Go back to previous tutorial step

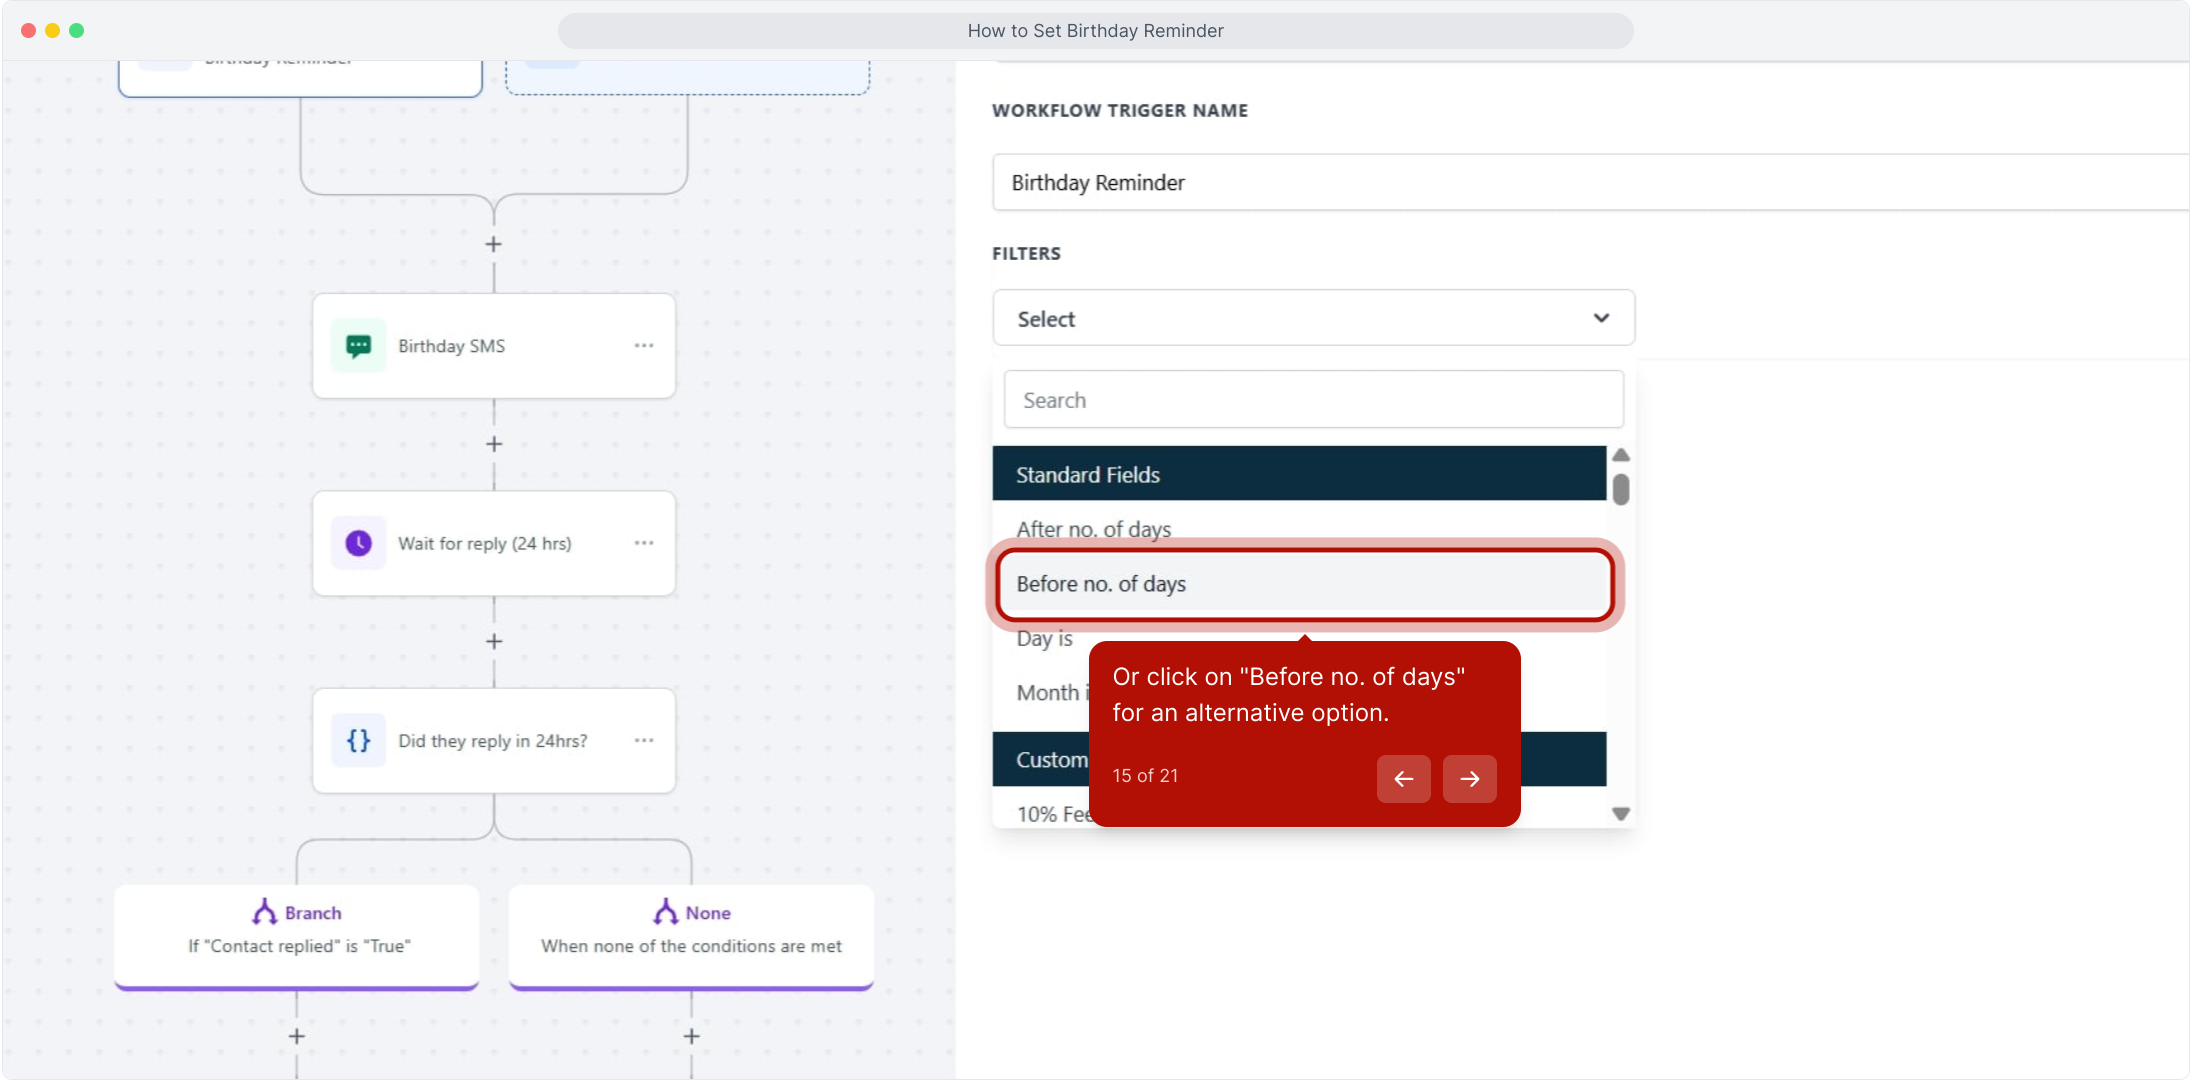click(1403, 779)
